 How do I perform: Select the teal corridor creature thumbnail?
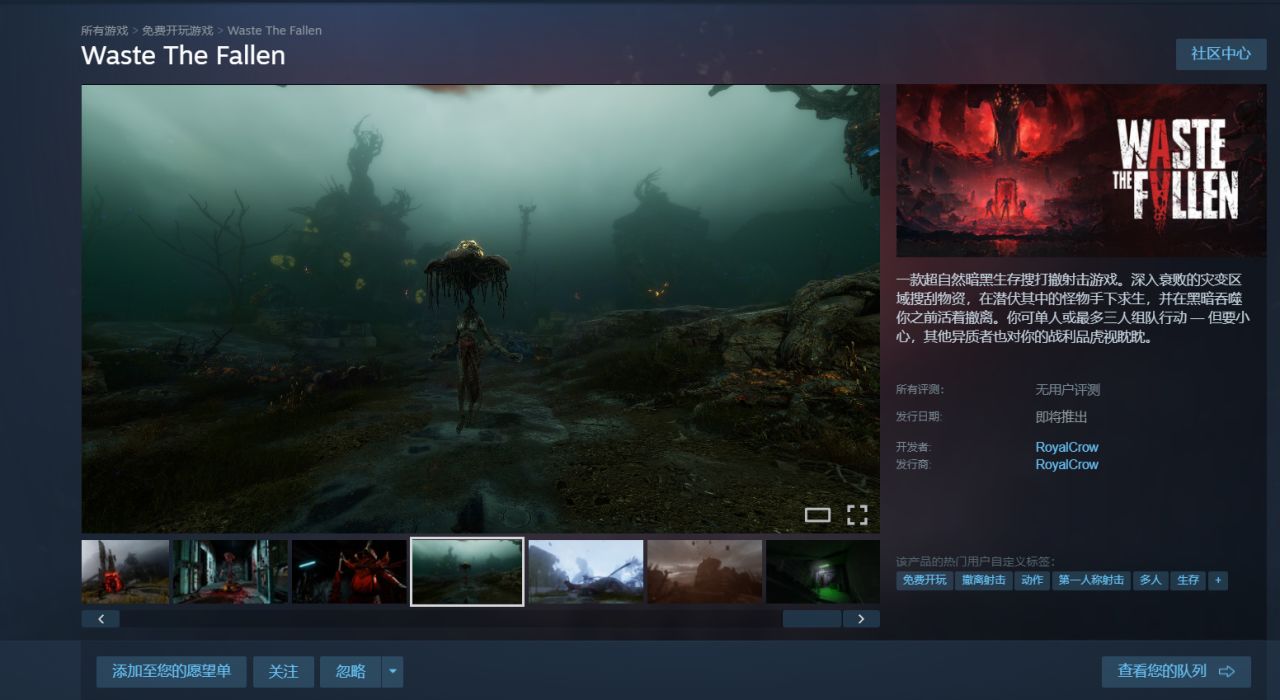click(230, 572)
